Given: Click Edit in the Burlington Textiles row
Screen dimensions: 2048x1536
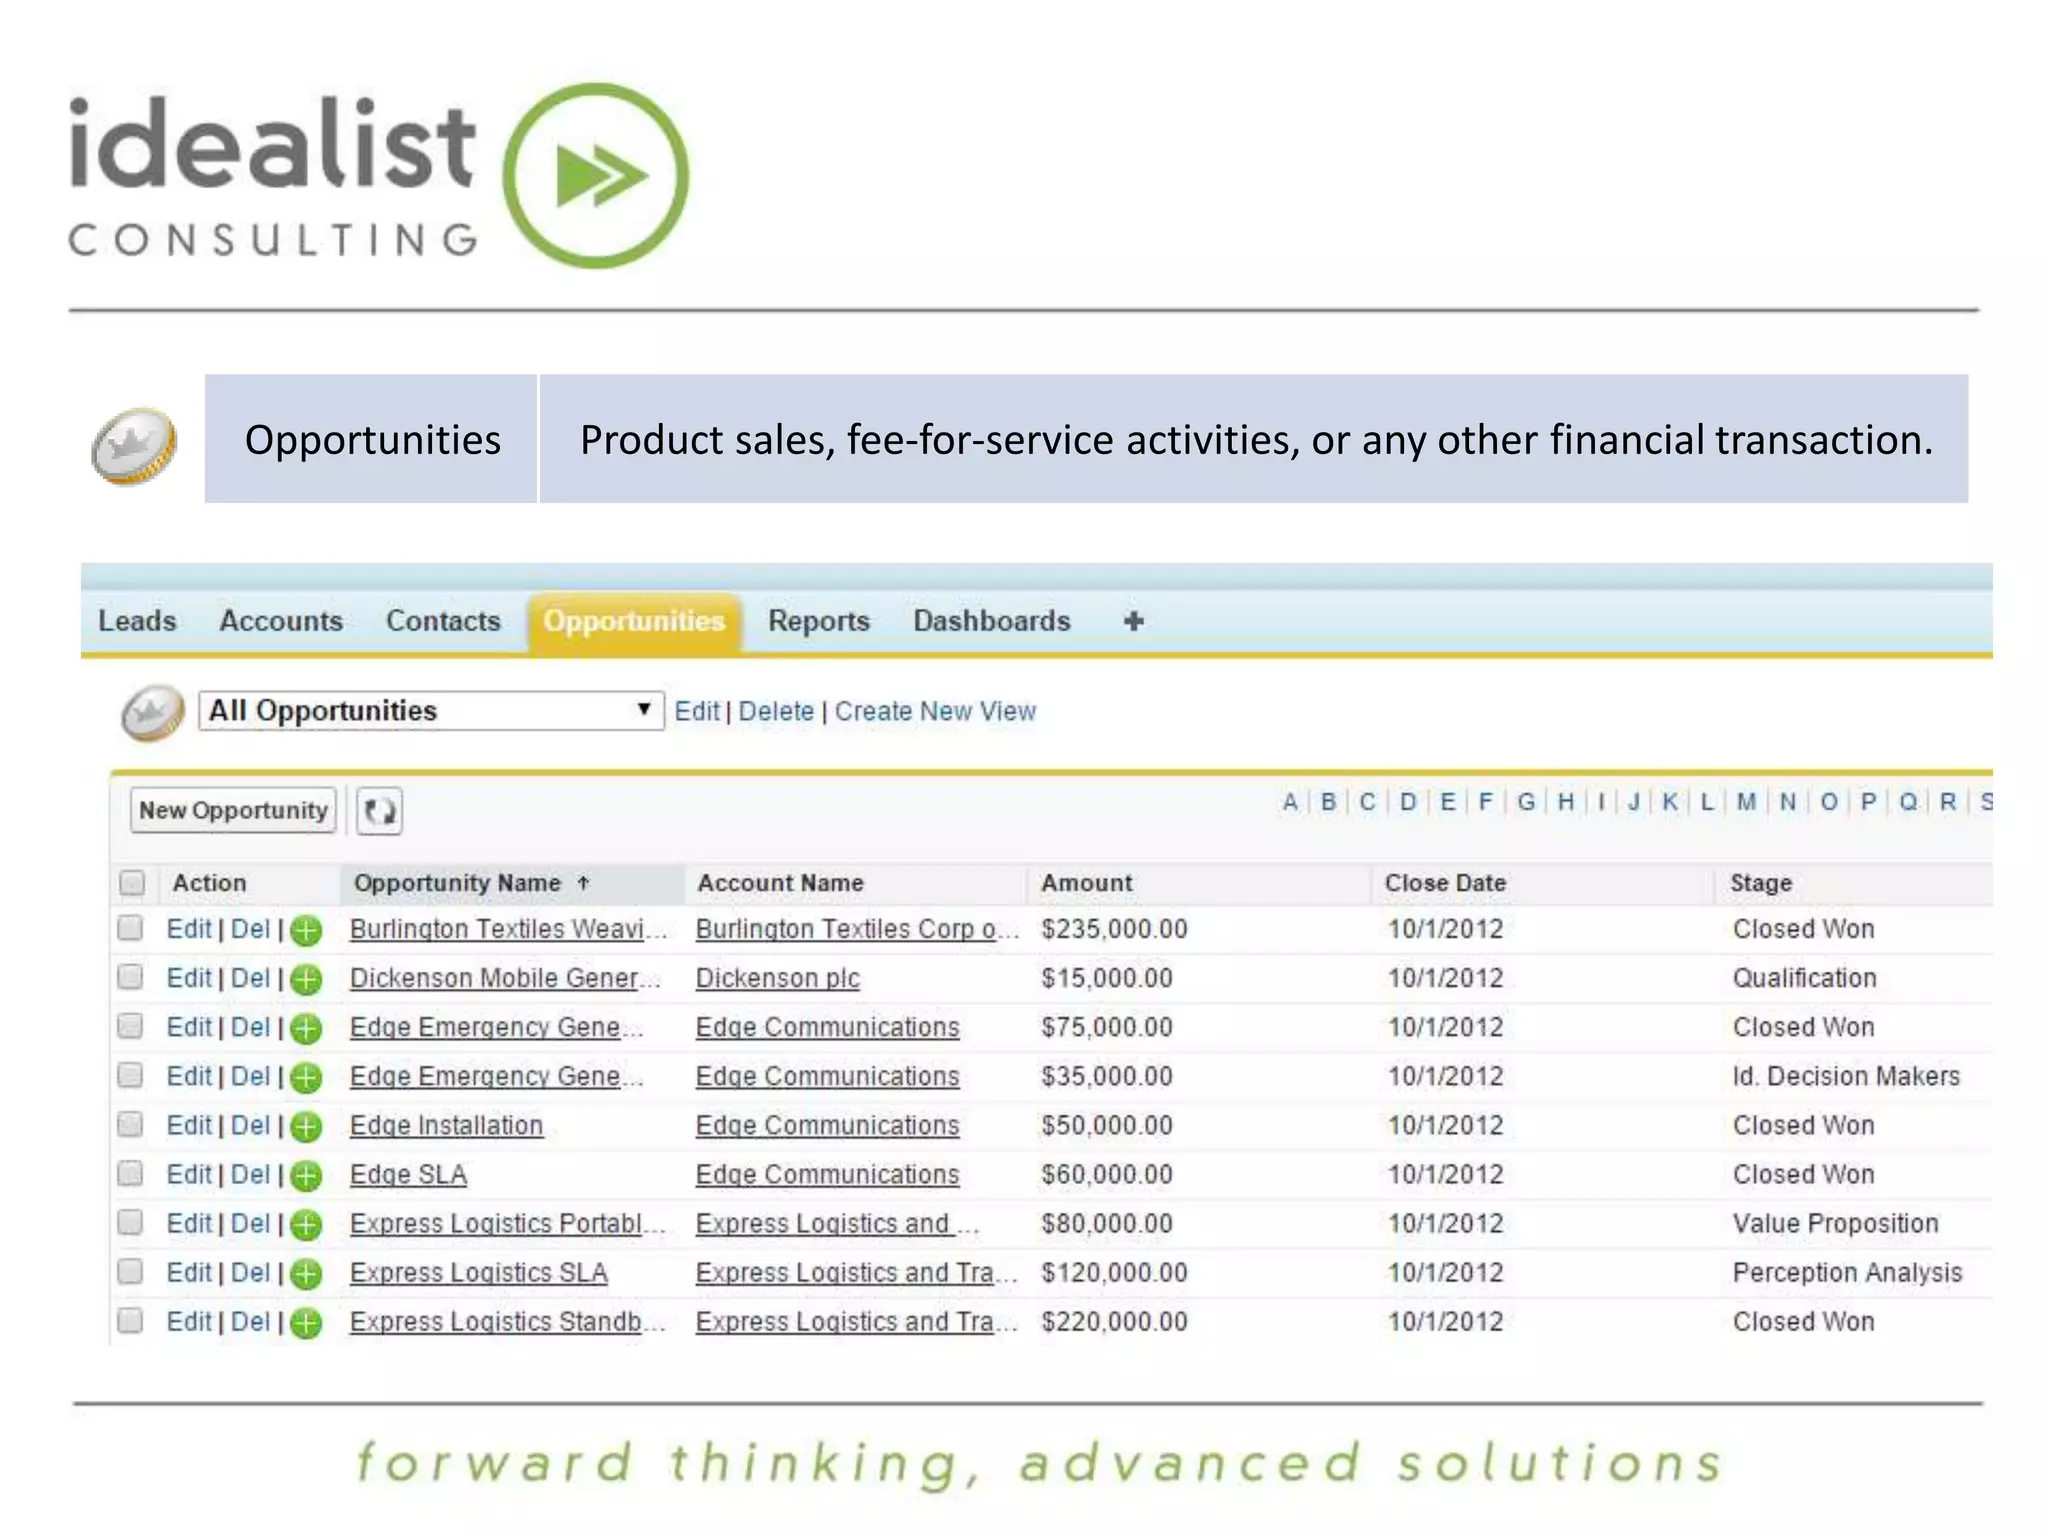Looking at the screenshot, I should pos(189,929).
